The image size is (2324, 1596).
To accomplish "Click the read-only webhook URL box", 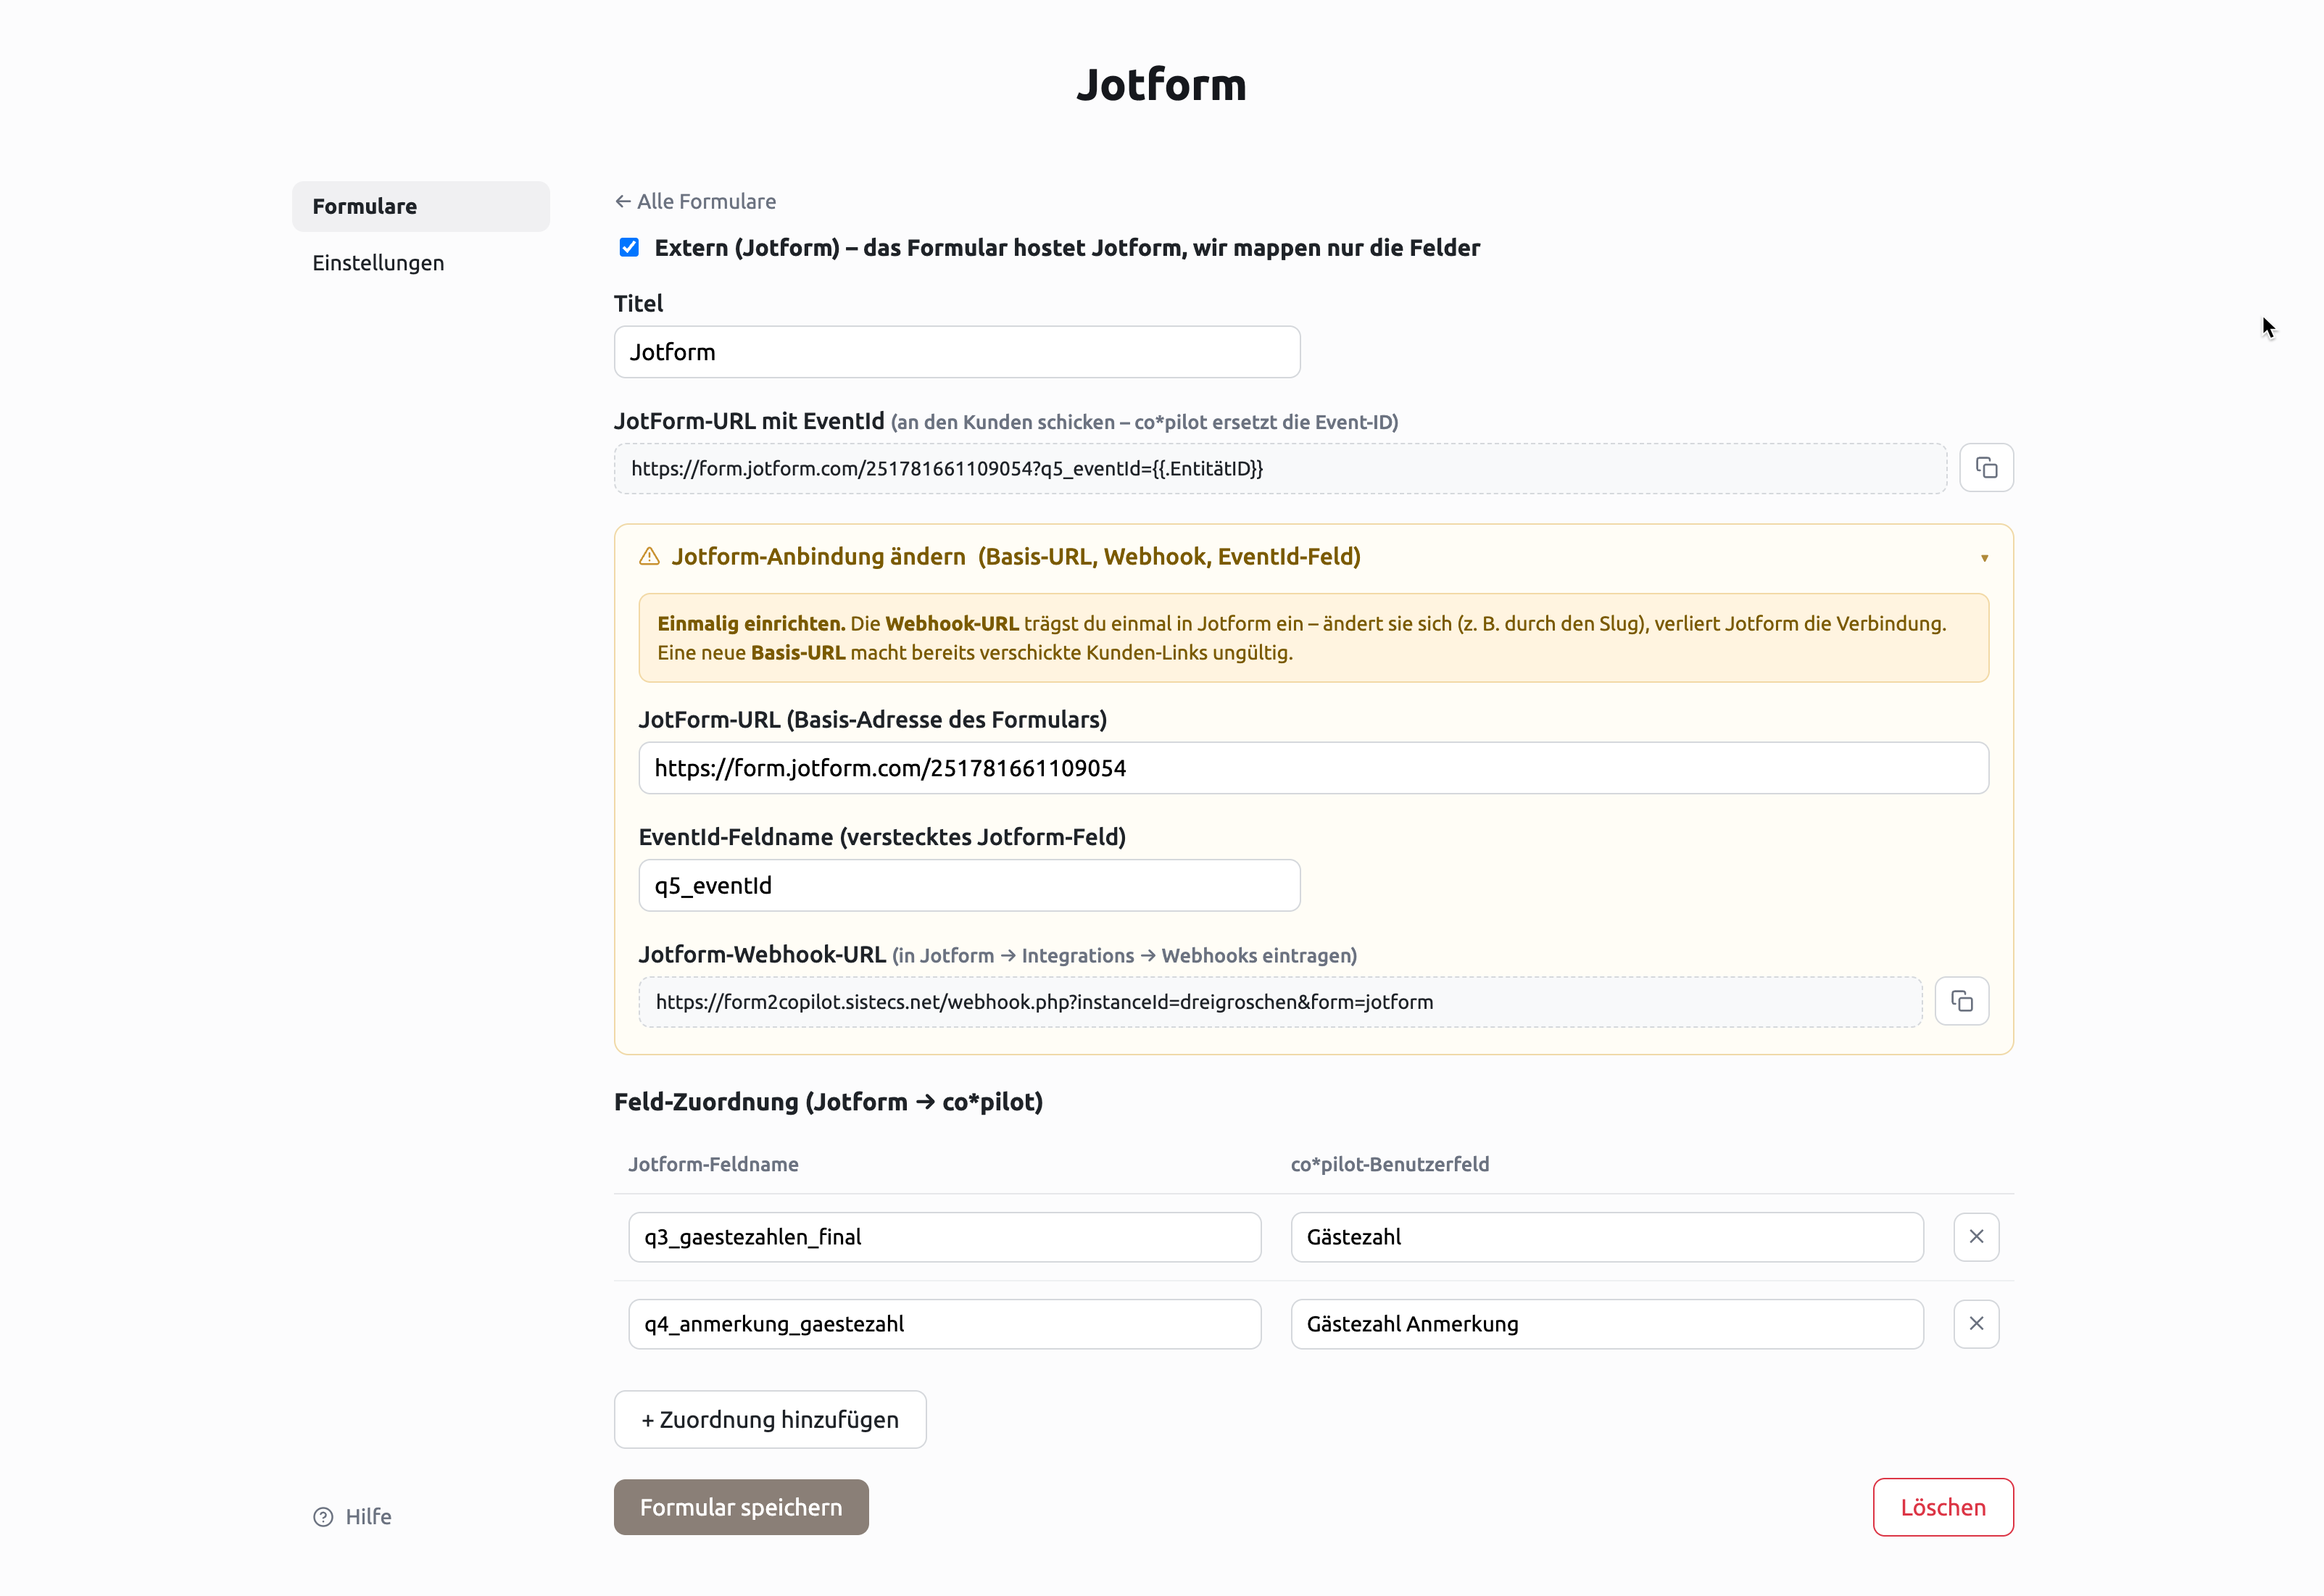I will pos(1280,1002).
